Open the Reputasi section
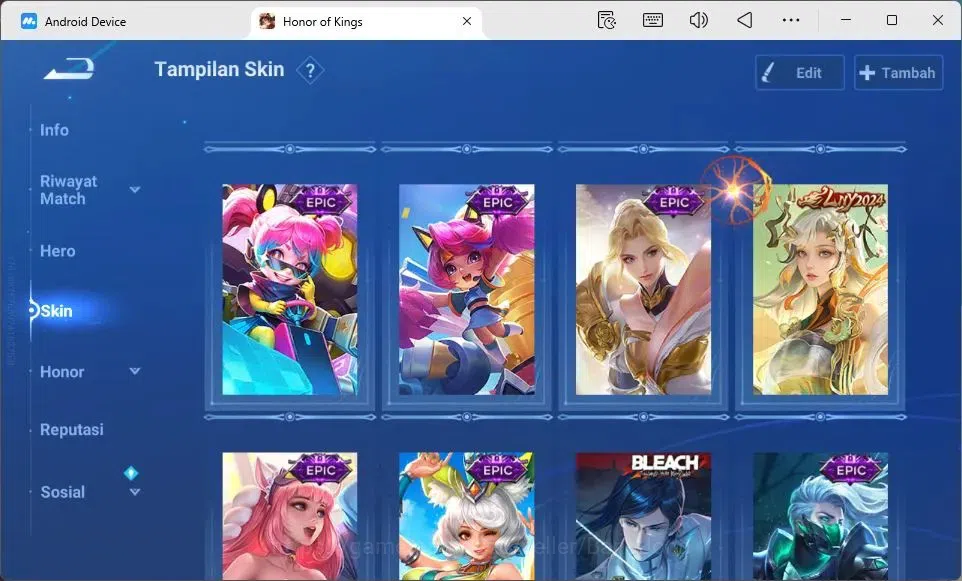962x581 pixels. click(x=72, y=429)
